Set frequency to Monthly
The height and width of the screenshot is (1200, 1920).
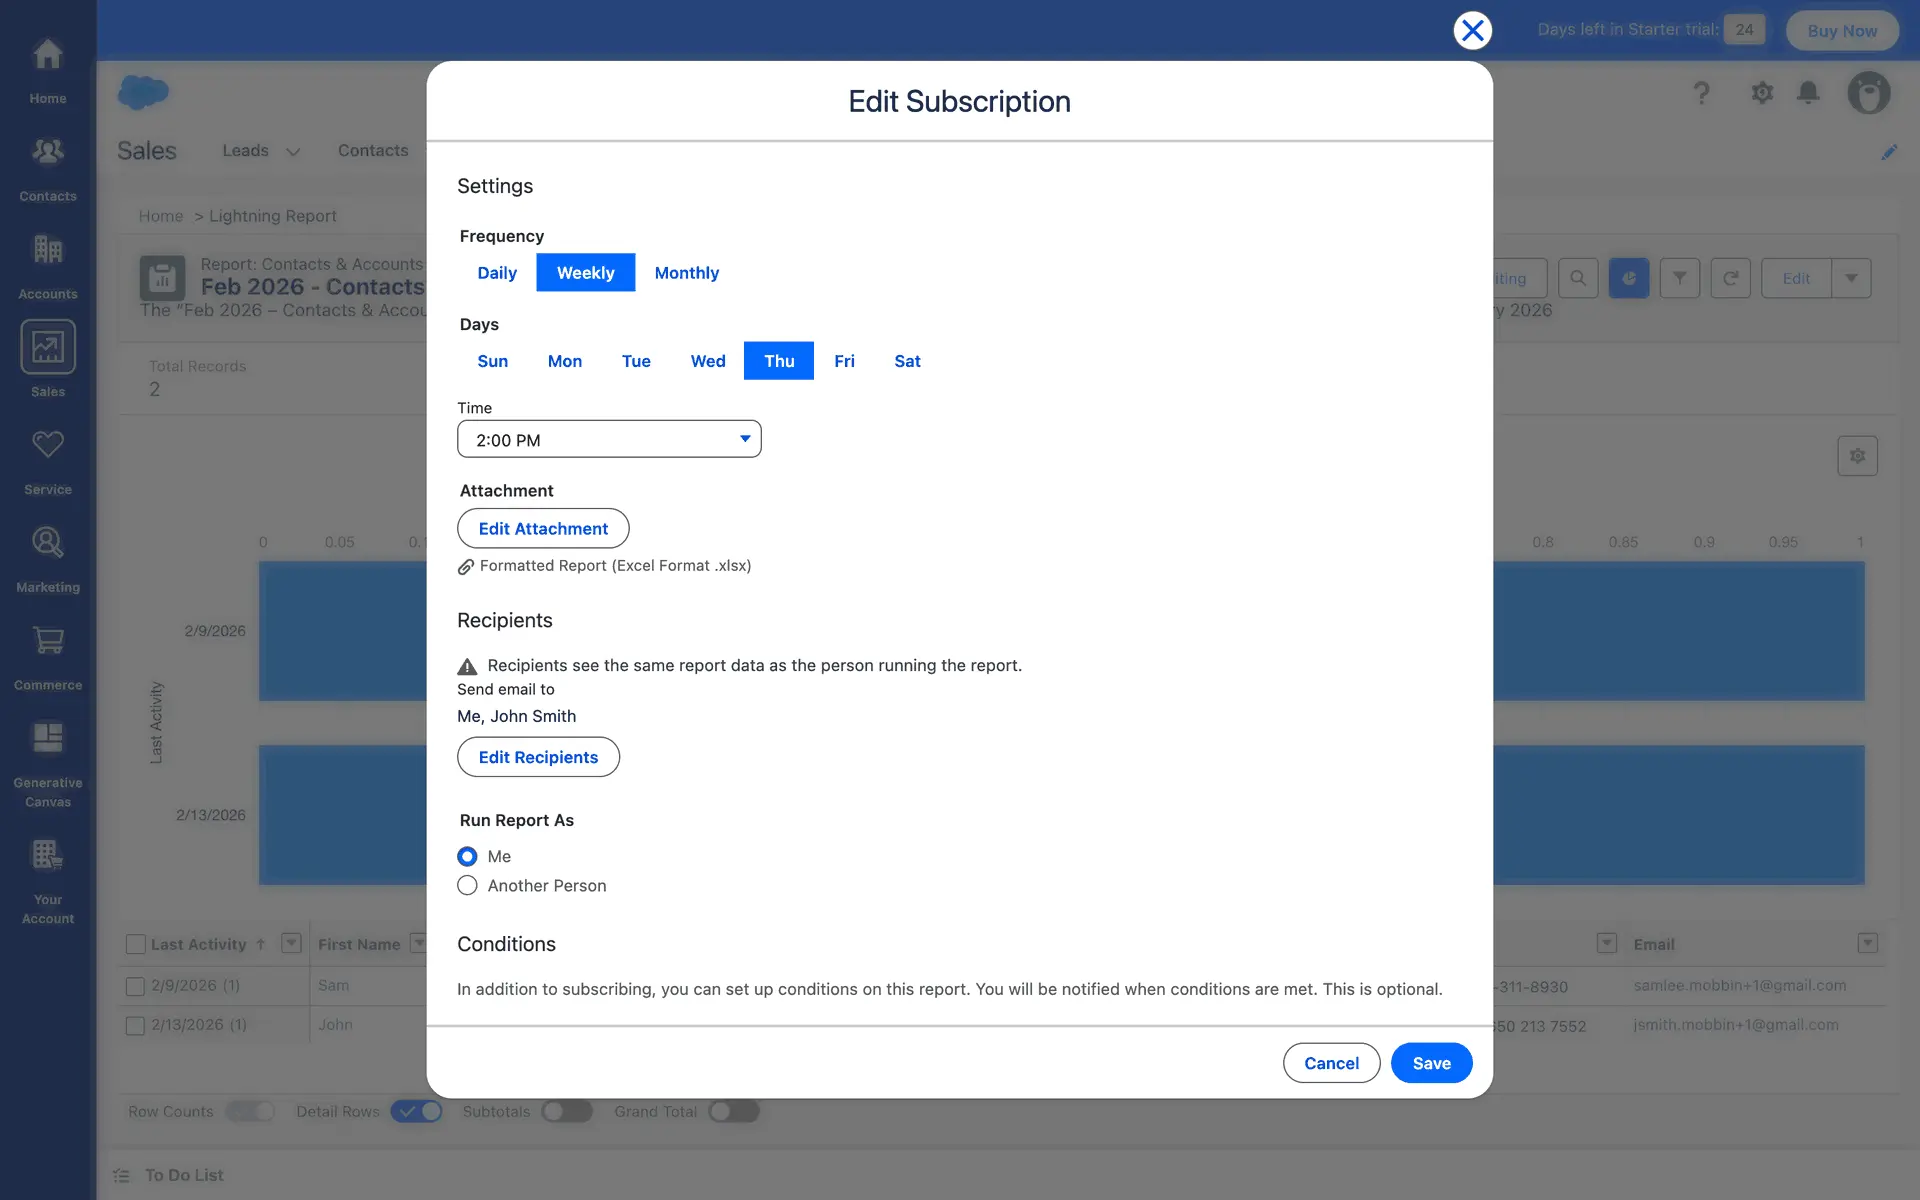coord(686,273)
